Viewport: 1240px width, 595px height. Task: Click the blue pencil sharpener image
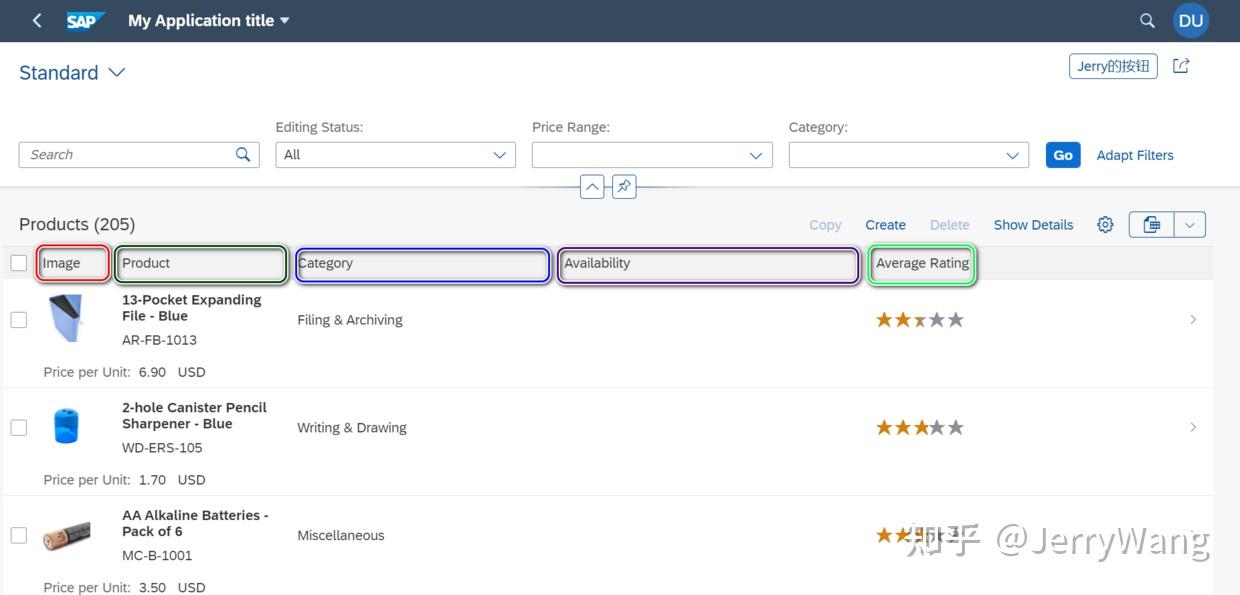point(66,426)
